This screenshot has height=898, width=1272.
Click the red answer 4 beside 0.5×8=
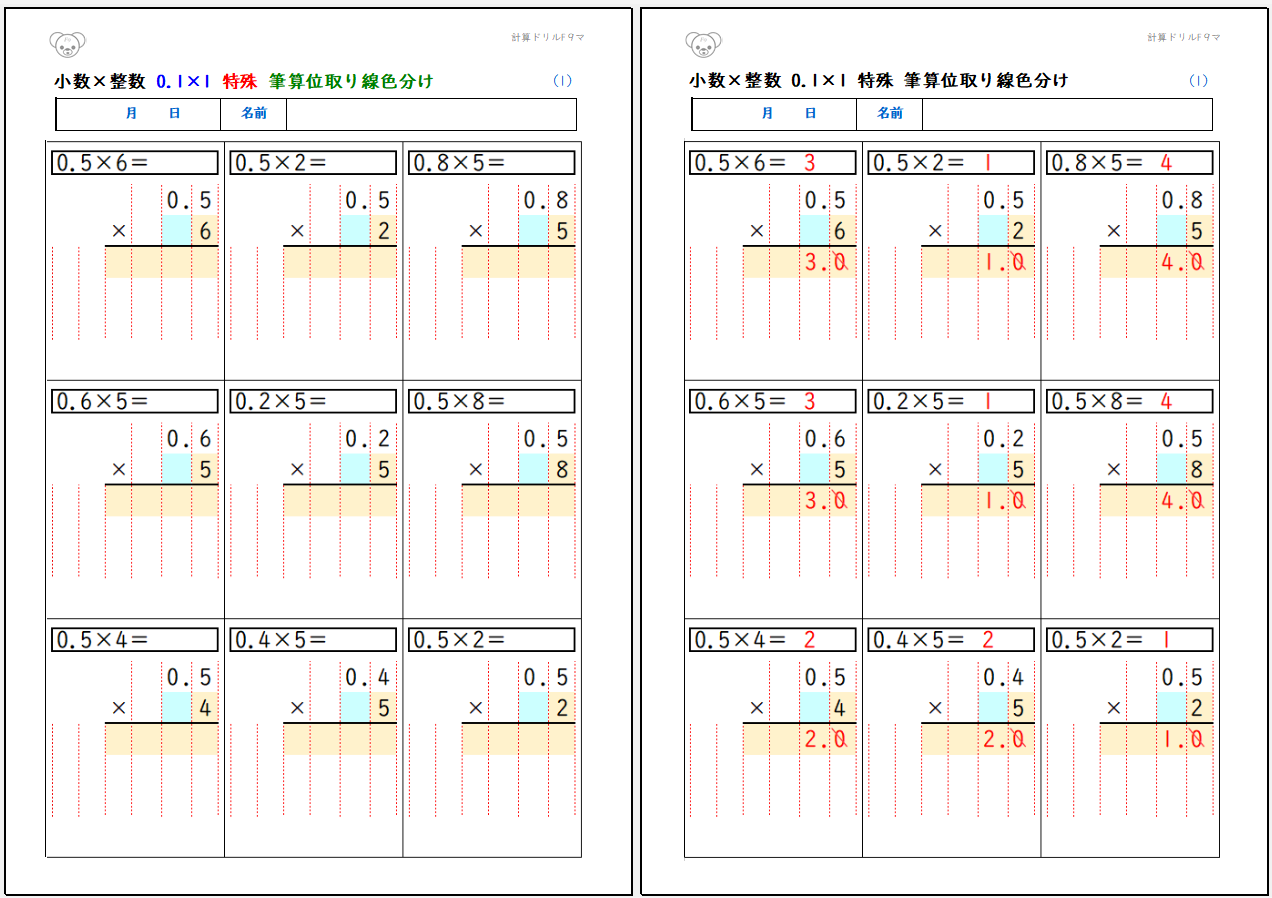click(x=1166, y=401)
